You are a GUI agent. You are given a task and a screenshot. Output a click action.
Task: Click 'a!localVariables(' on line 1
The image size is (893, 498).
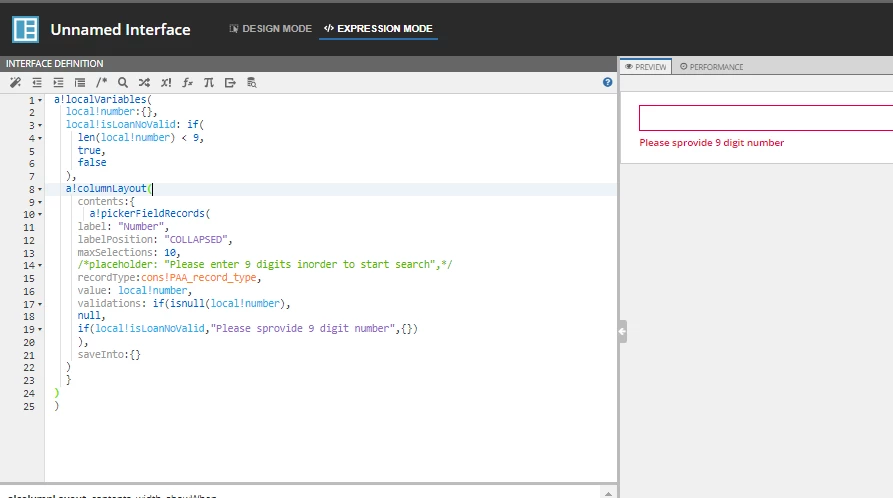103,99
